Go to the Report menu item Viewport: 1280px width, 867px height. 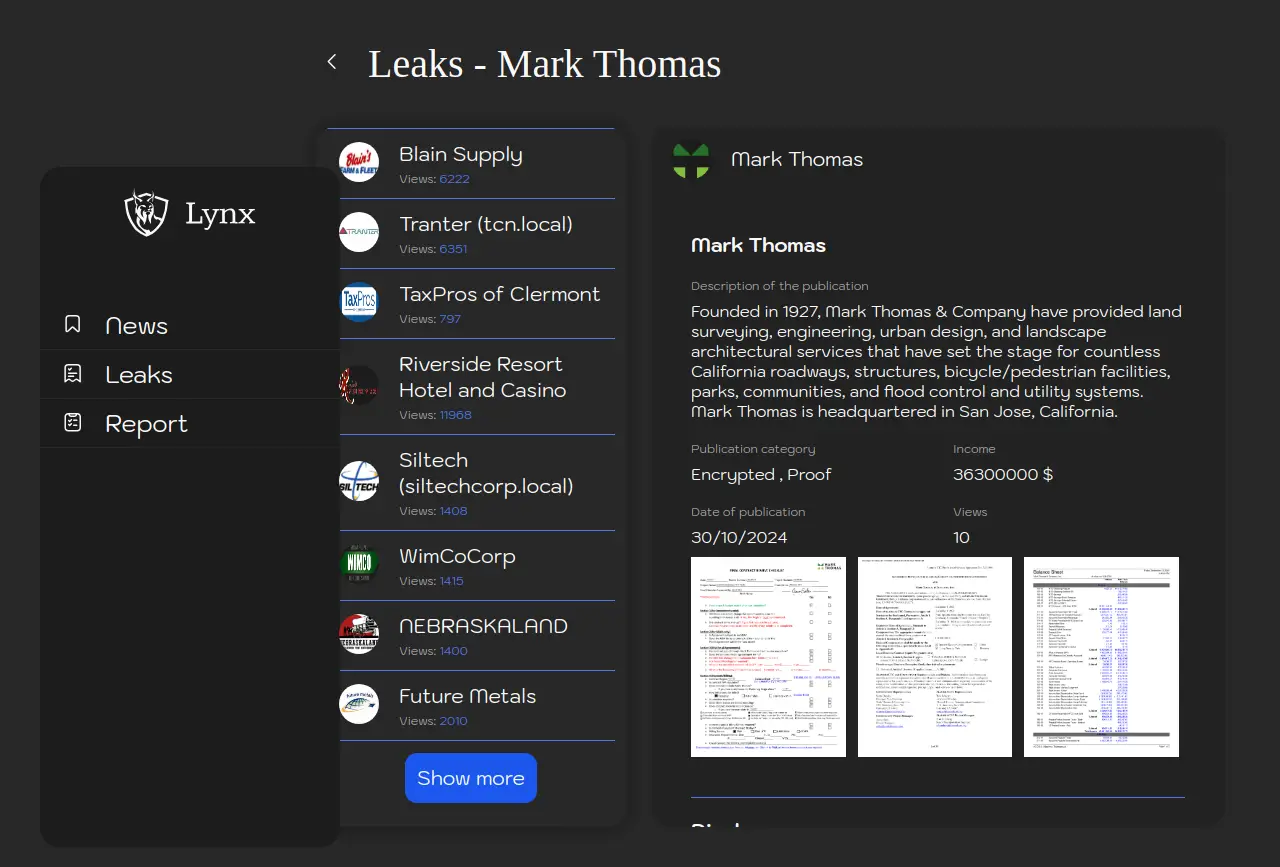pyautogui.click(x=146, y=424)
